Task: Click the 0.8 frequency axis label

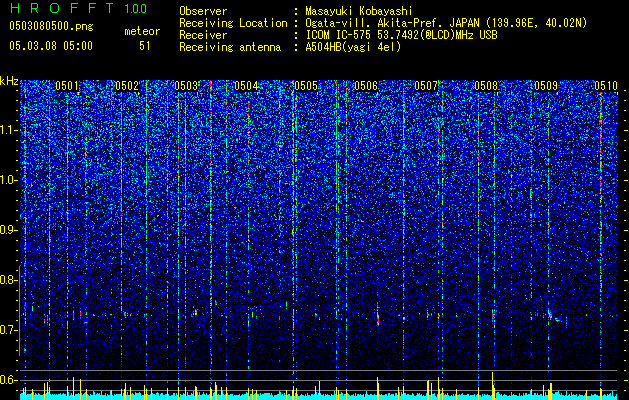Action: 8,280
